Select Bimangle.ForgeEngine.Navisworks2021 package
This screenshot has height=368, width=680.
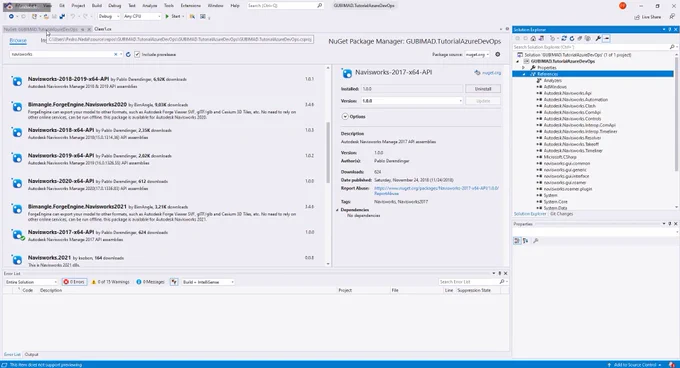164,212
